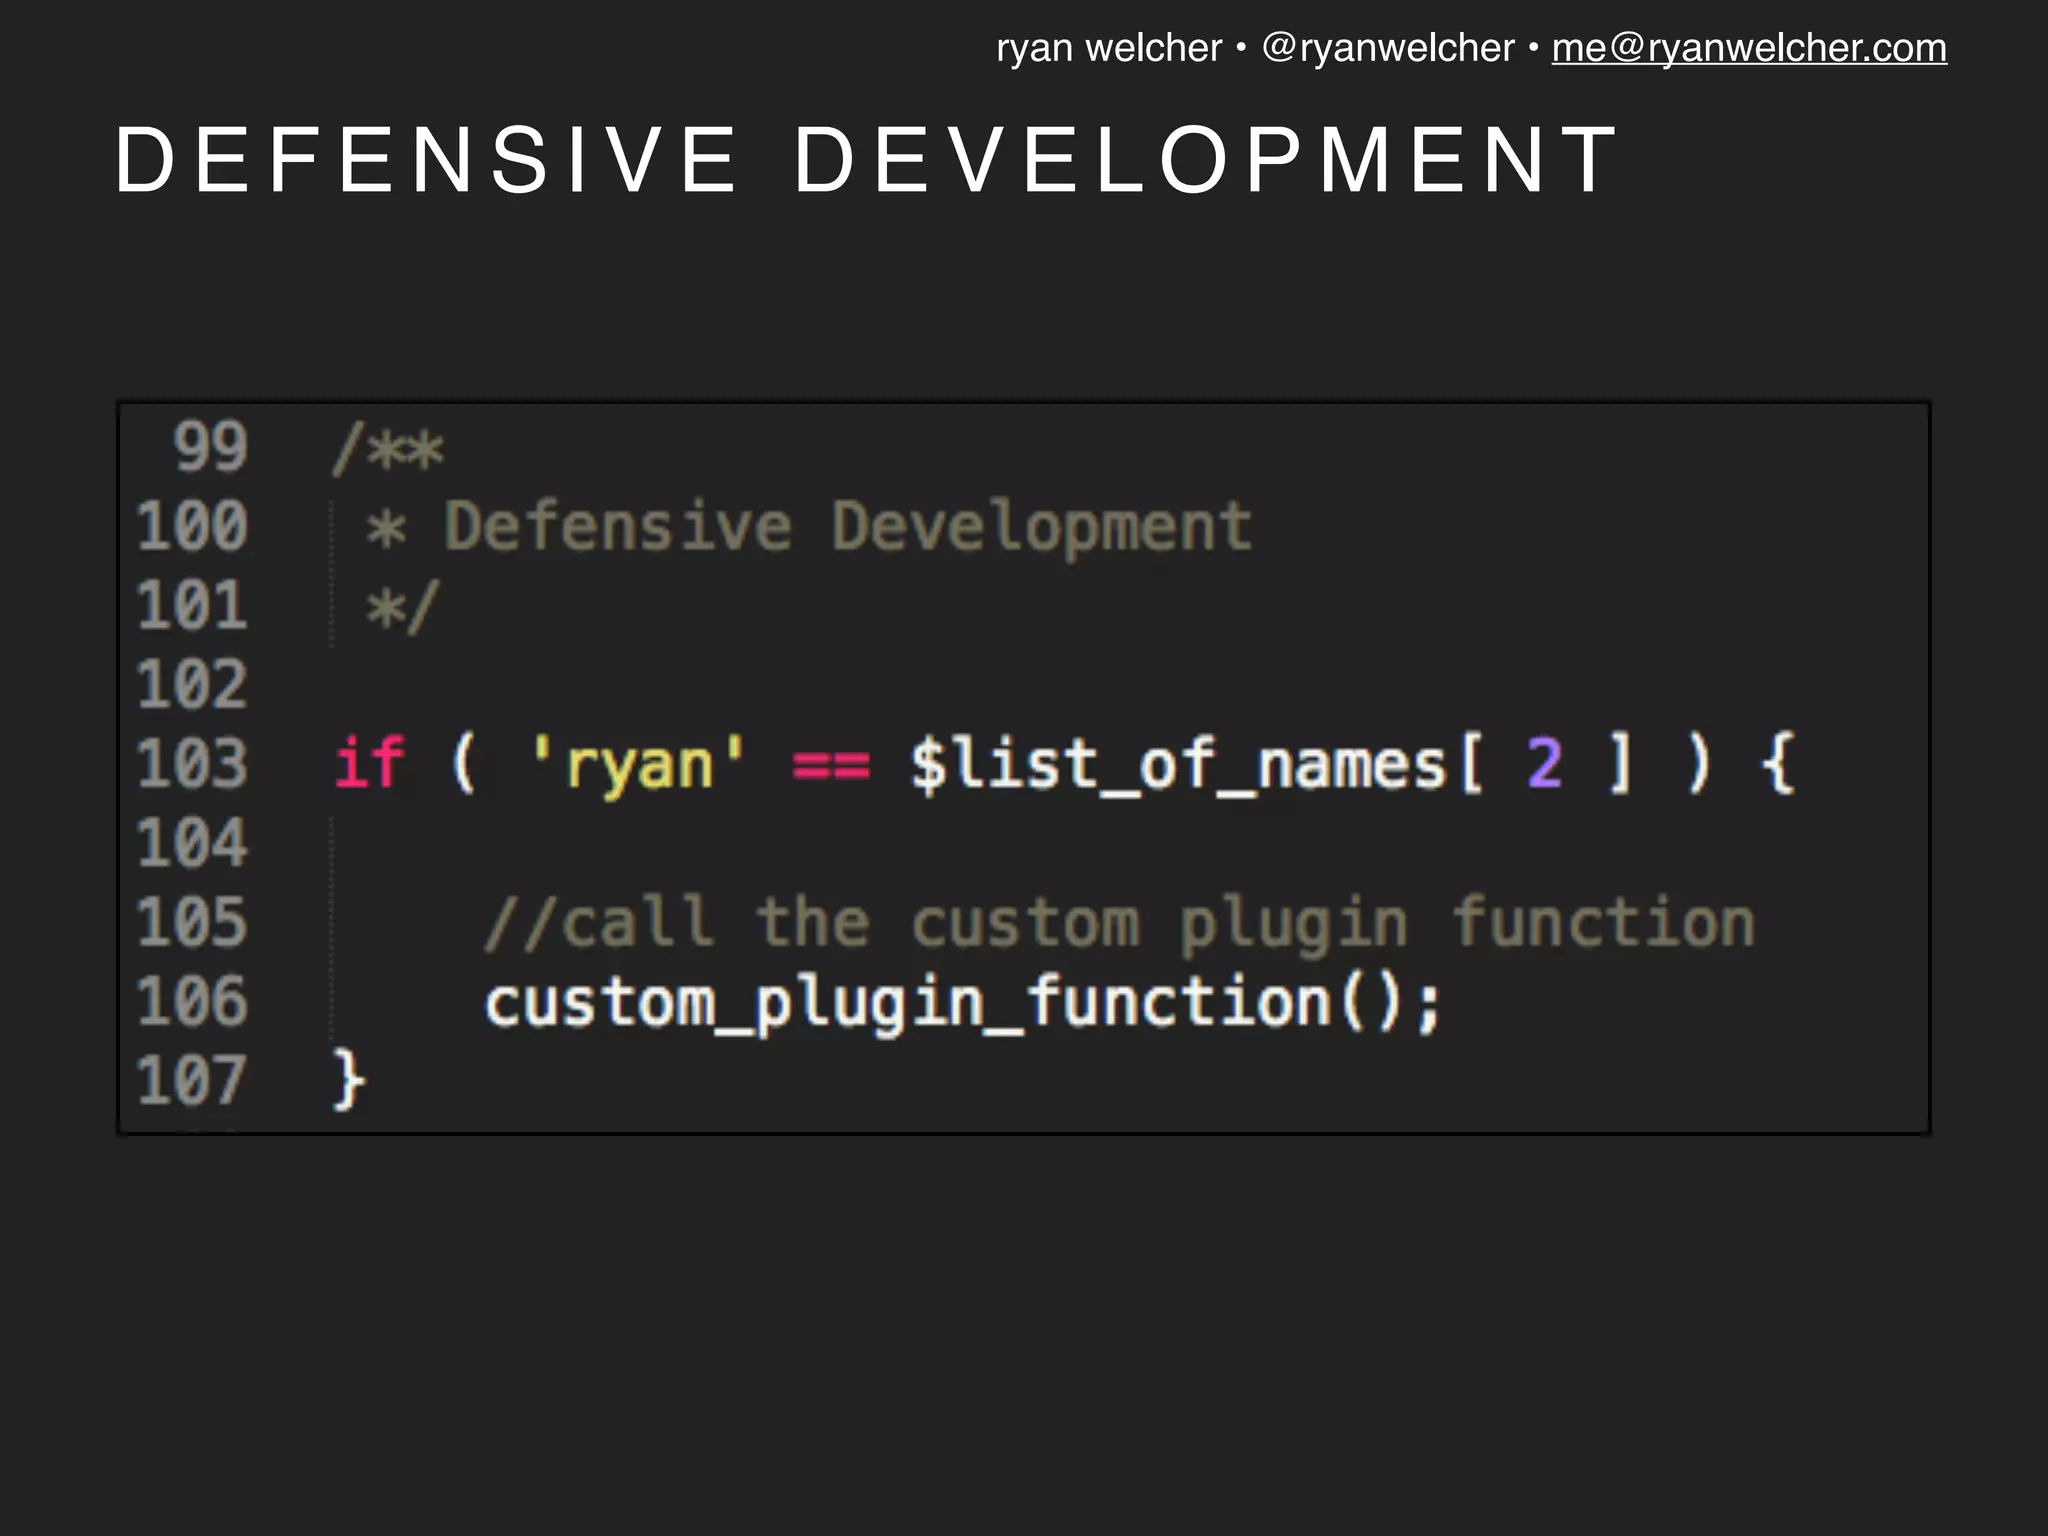Click line number 99 in the code
This screenshot has width=2048, height=1536.
pyautogui.click(x=210, y=446)
